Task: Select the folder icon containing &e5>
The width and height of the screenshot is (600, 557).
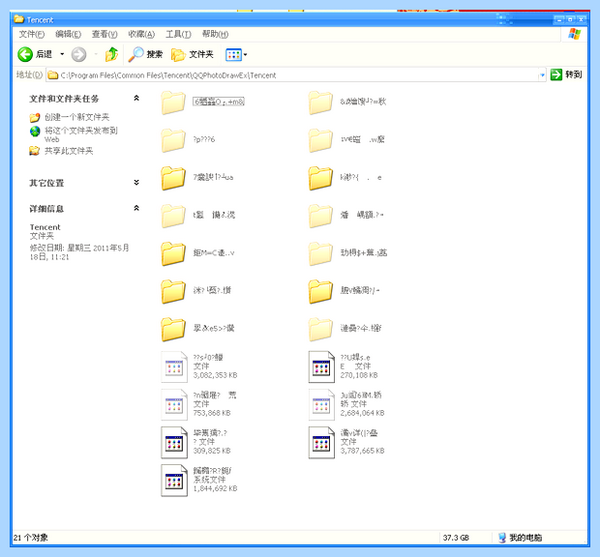Action: click(173, 329)
